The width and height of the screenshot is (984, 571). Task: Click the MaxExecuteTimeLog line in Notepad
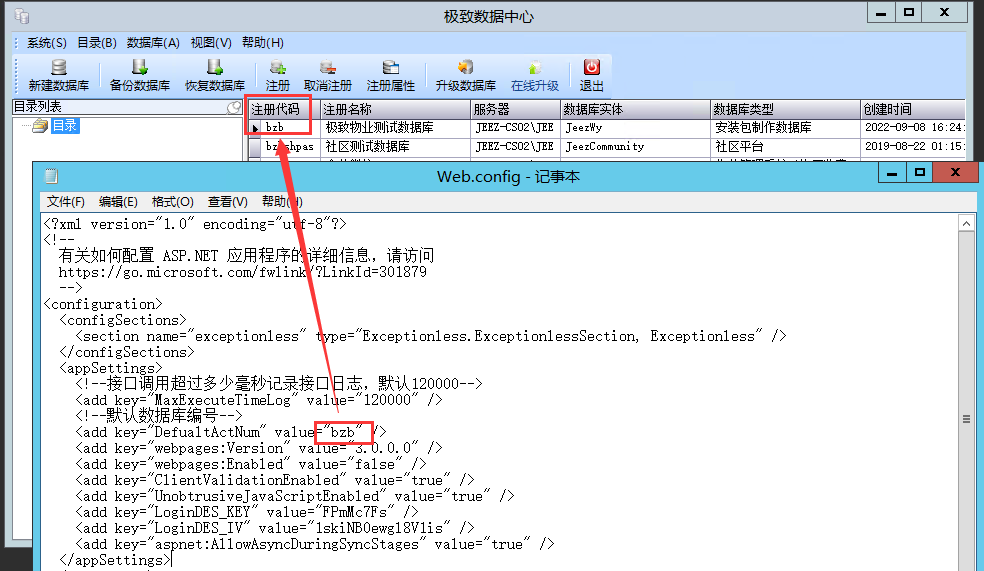click(259, 400)
